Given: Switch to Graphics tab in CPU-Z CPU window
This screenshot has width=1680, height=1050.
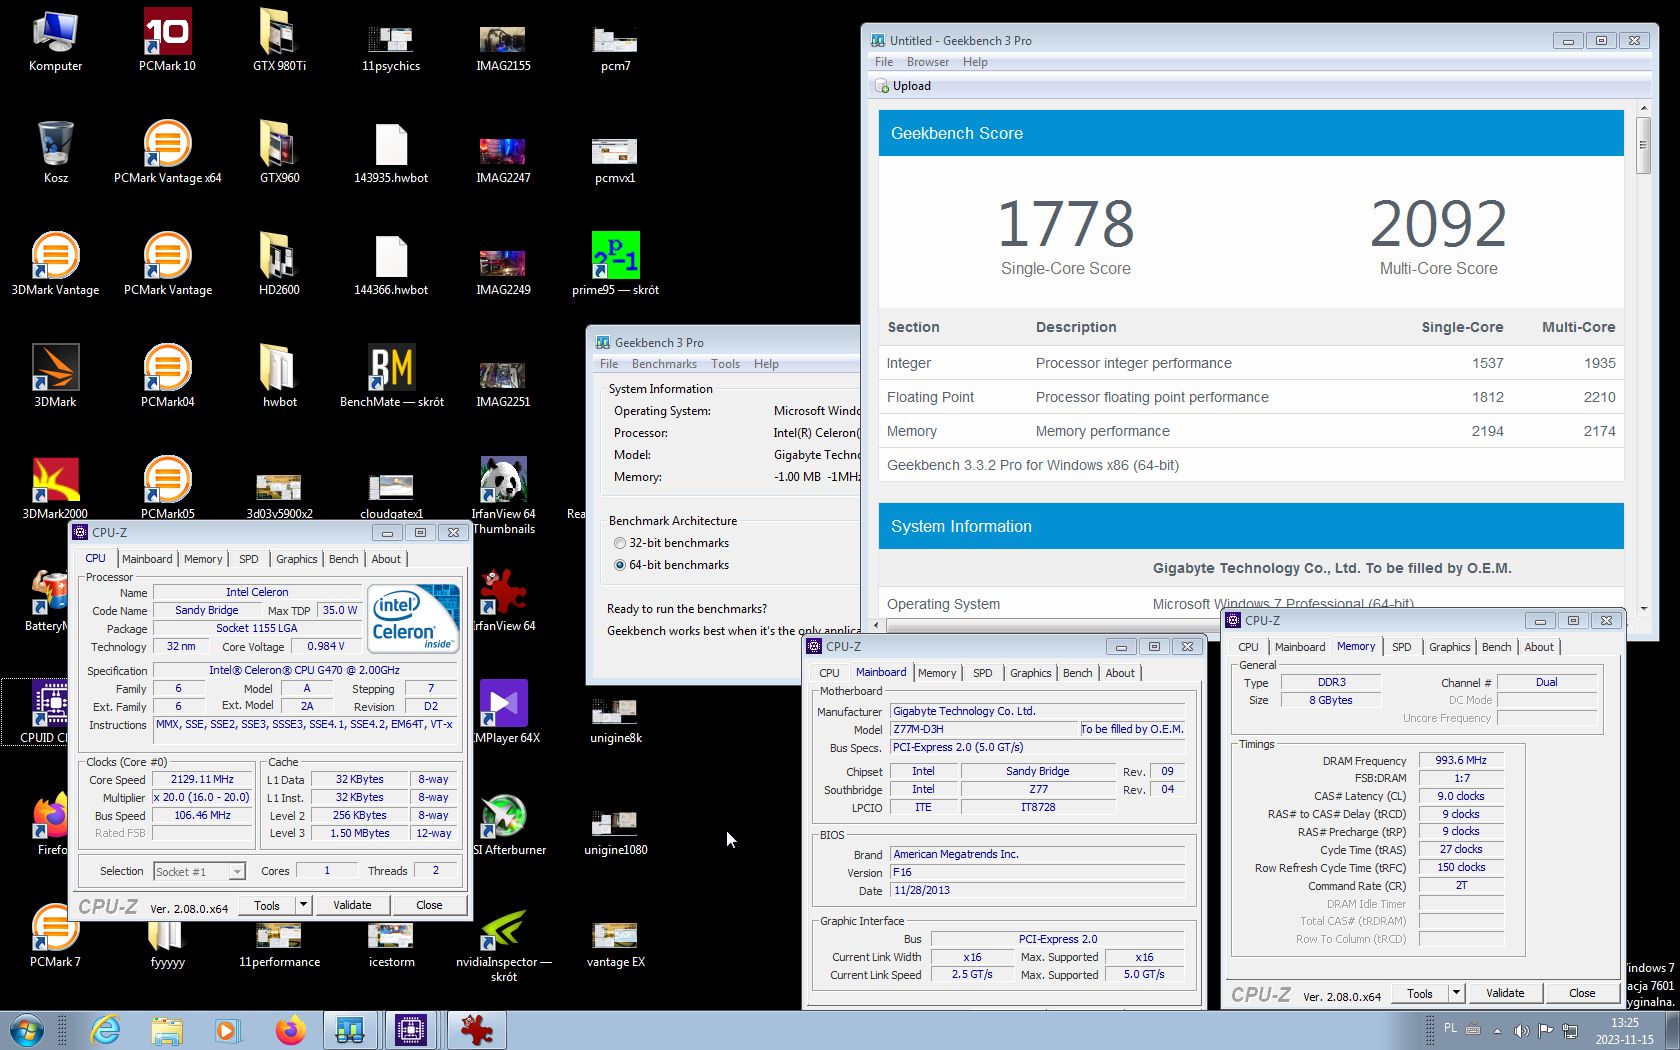Looking at the screenshot, I should click(297, 559).
